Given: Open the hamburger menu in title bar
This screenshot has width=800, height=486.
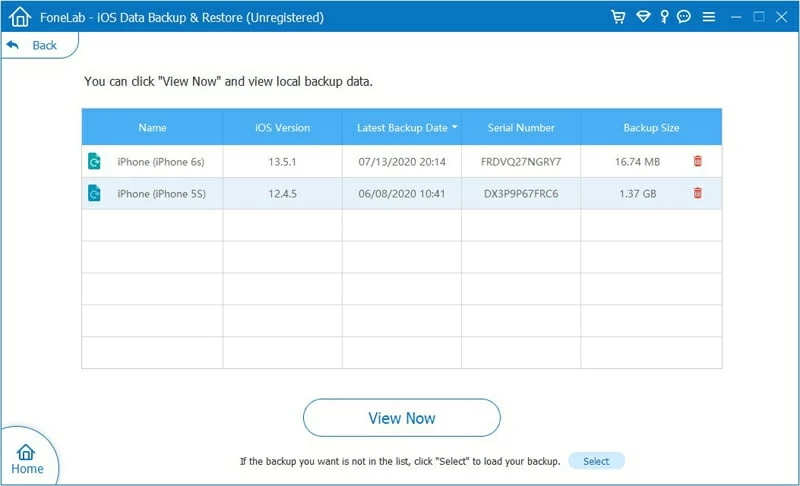Looking at the screenshot, I should [709, 17].
